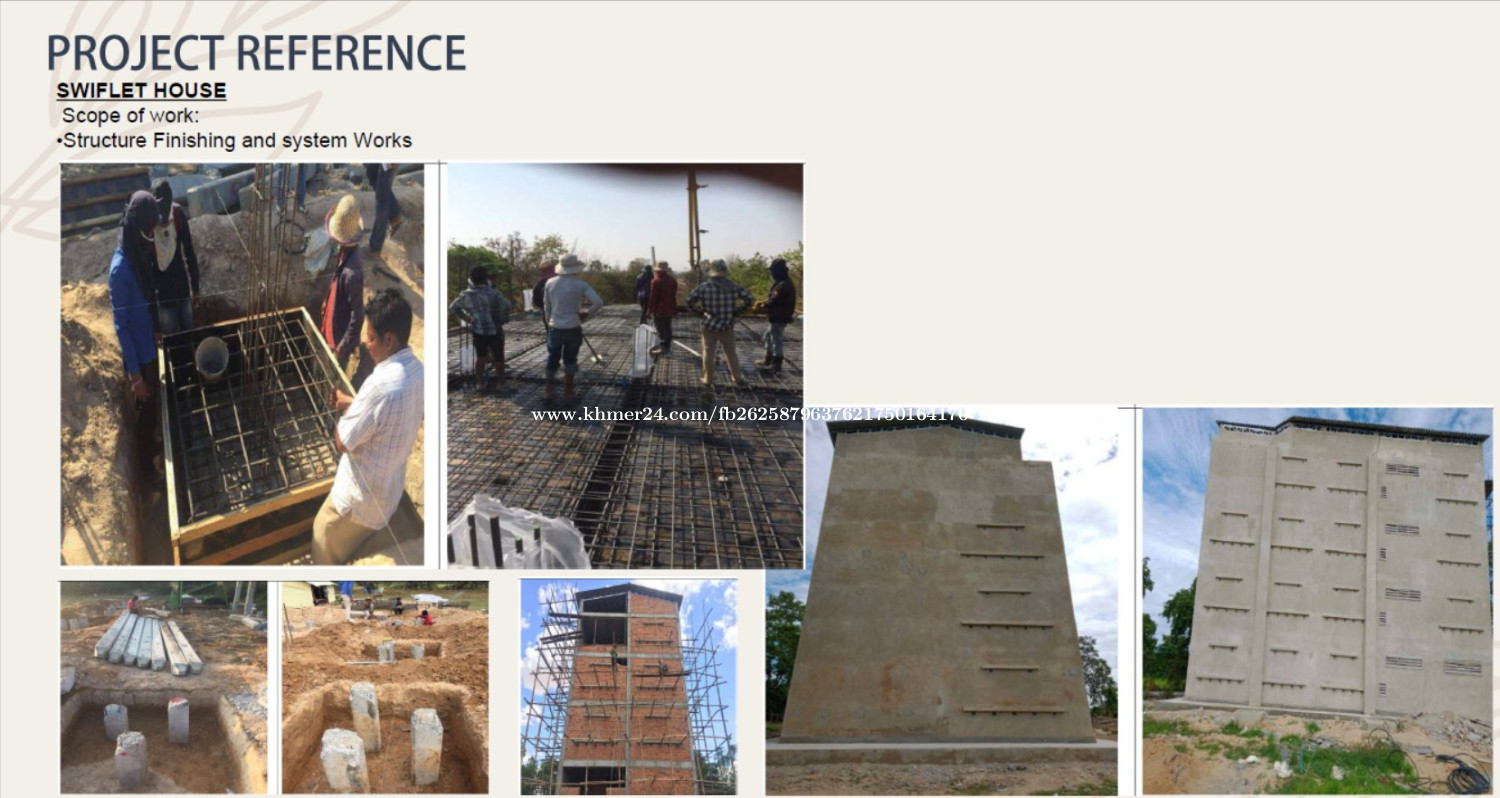Viewport: 1500px width, 798px height.
Task: Click the man in plaid shirt on slab
Action: point(719,320)
